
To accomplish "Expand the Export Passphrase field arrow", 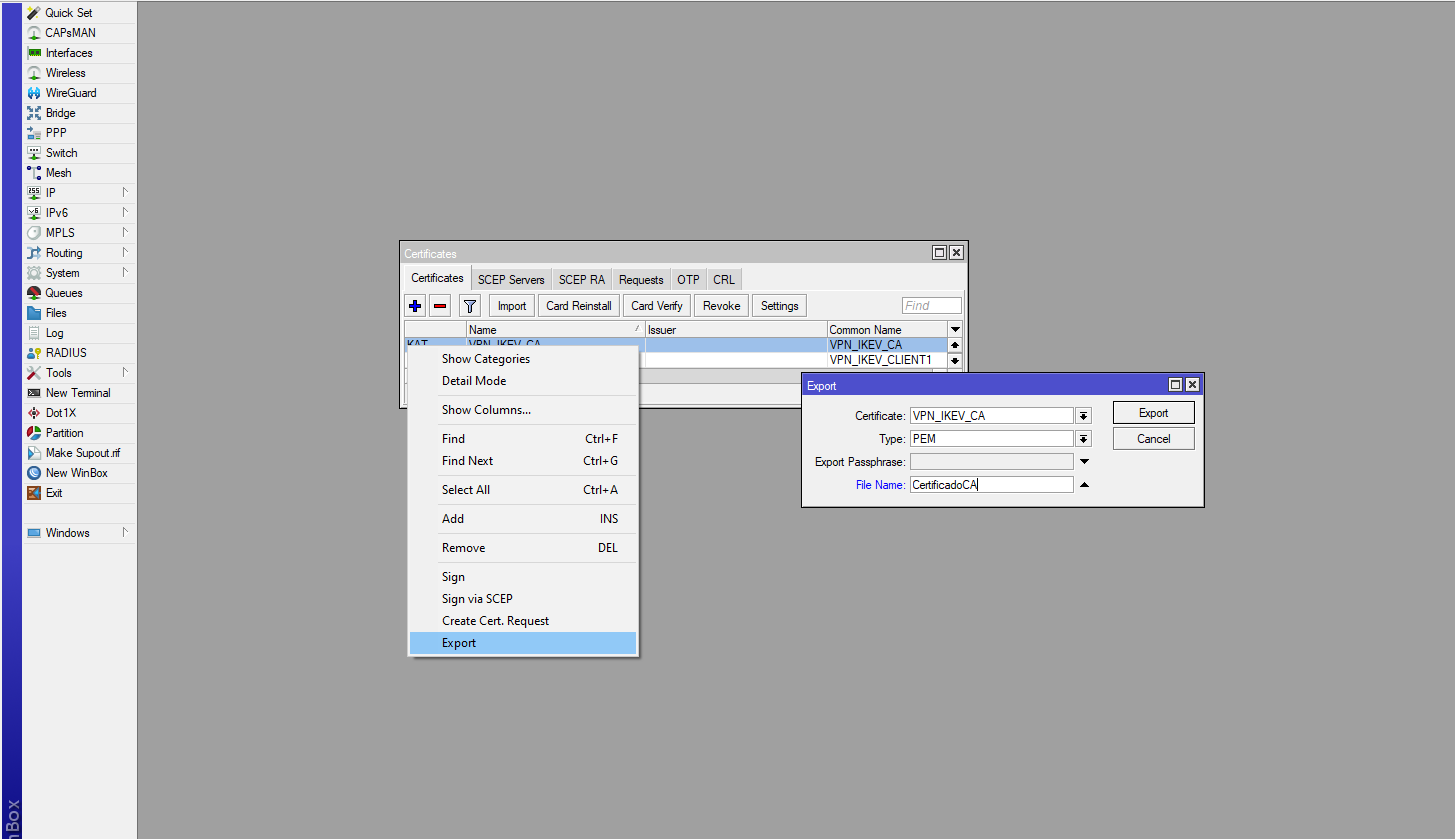I will pos(1084,462).
